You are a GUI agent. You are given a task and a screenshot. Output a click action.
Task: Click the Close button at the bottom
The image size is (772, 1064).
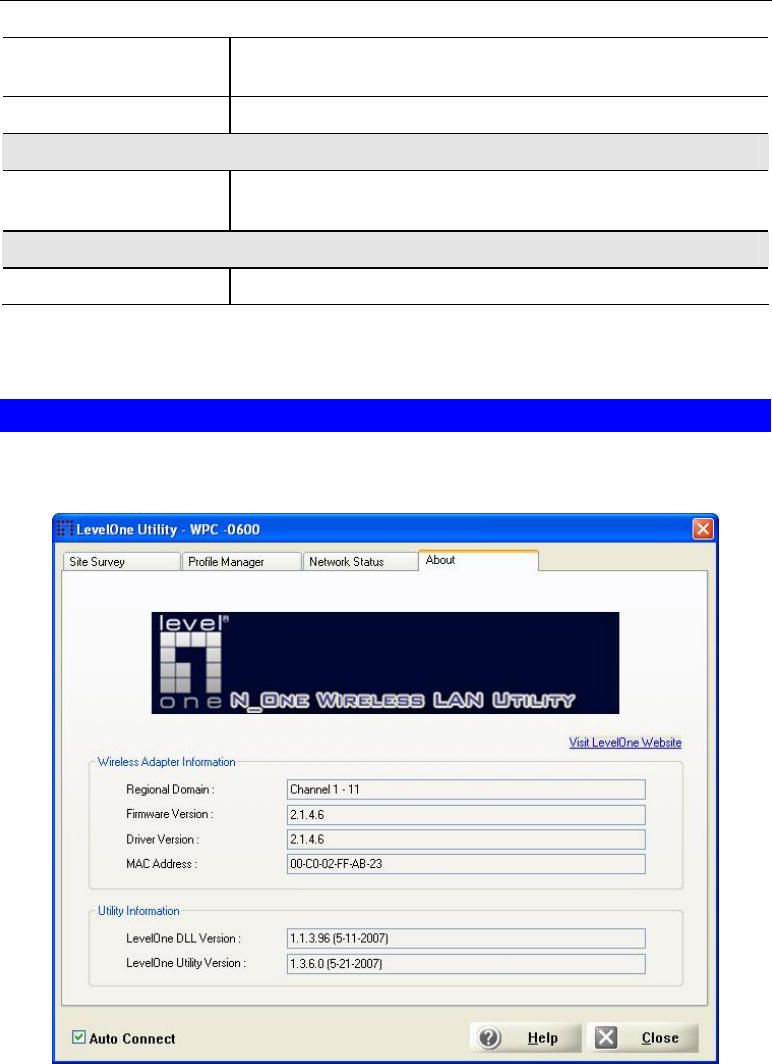[x=642, y=1038]
